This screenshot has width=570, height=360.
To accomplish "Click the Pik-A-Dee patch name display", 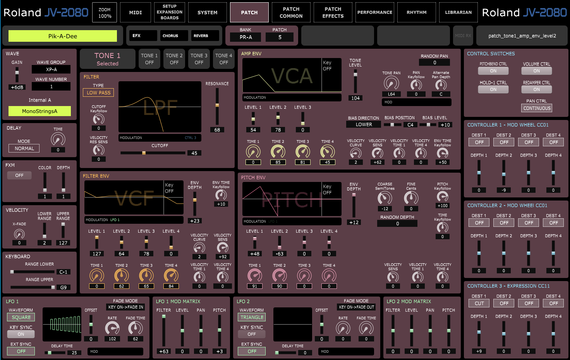I will [63, 36].
